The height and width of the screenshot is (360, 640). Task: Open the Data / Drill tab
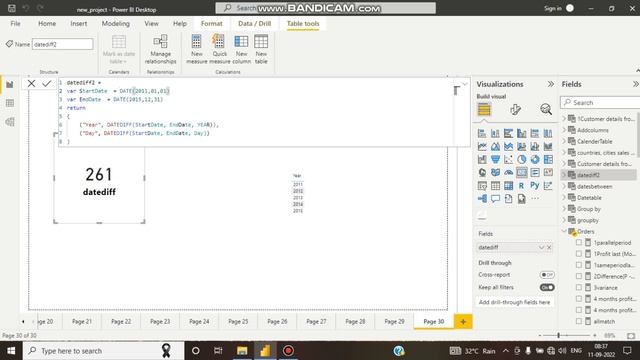click(x=255, y=24)
